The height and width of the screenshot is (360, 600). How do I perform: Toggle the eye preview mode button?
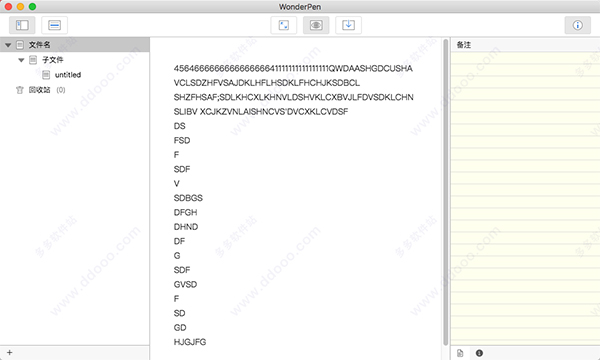click(316, 25)
